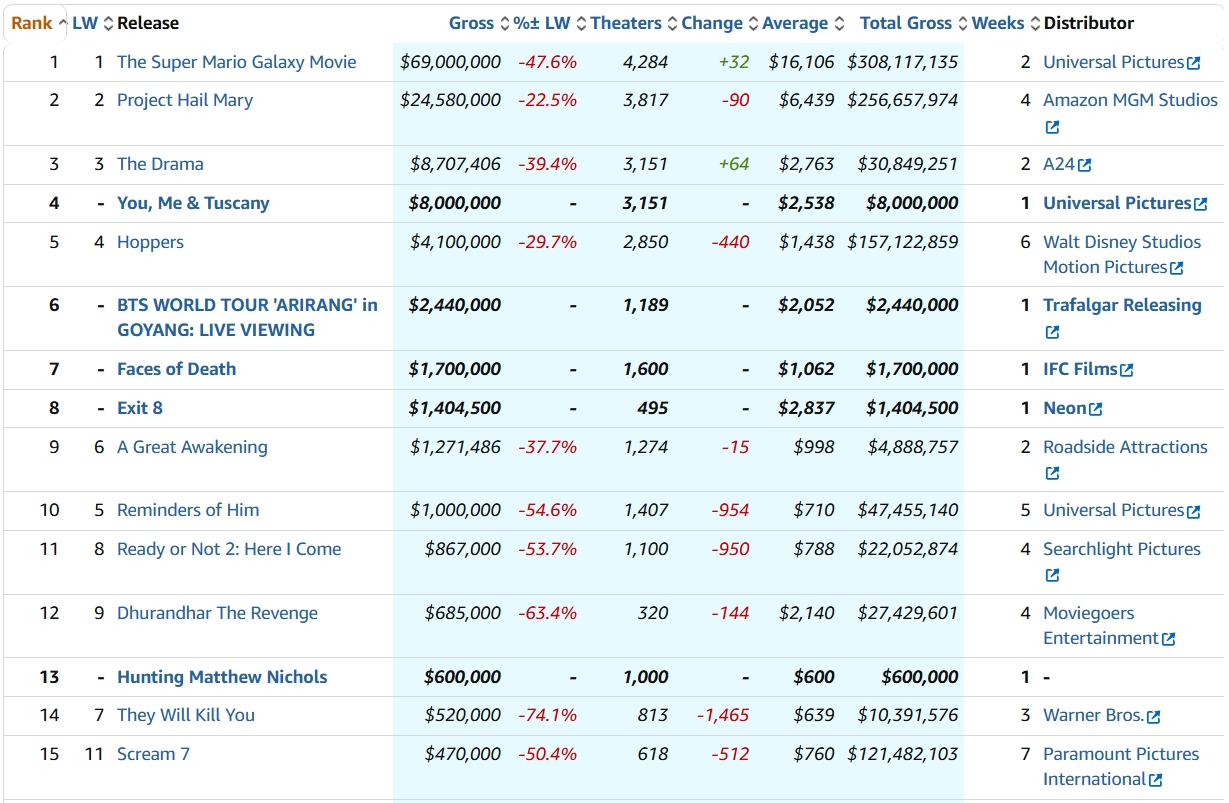
Task: Click external link icon after Moviegoers Entertainment
Action: pyautogui.click(x=1169, y=639)
